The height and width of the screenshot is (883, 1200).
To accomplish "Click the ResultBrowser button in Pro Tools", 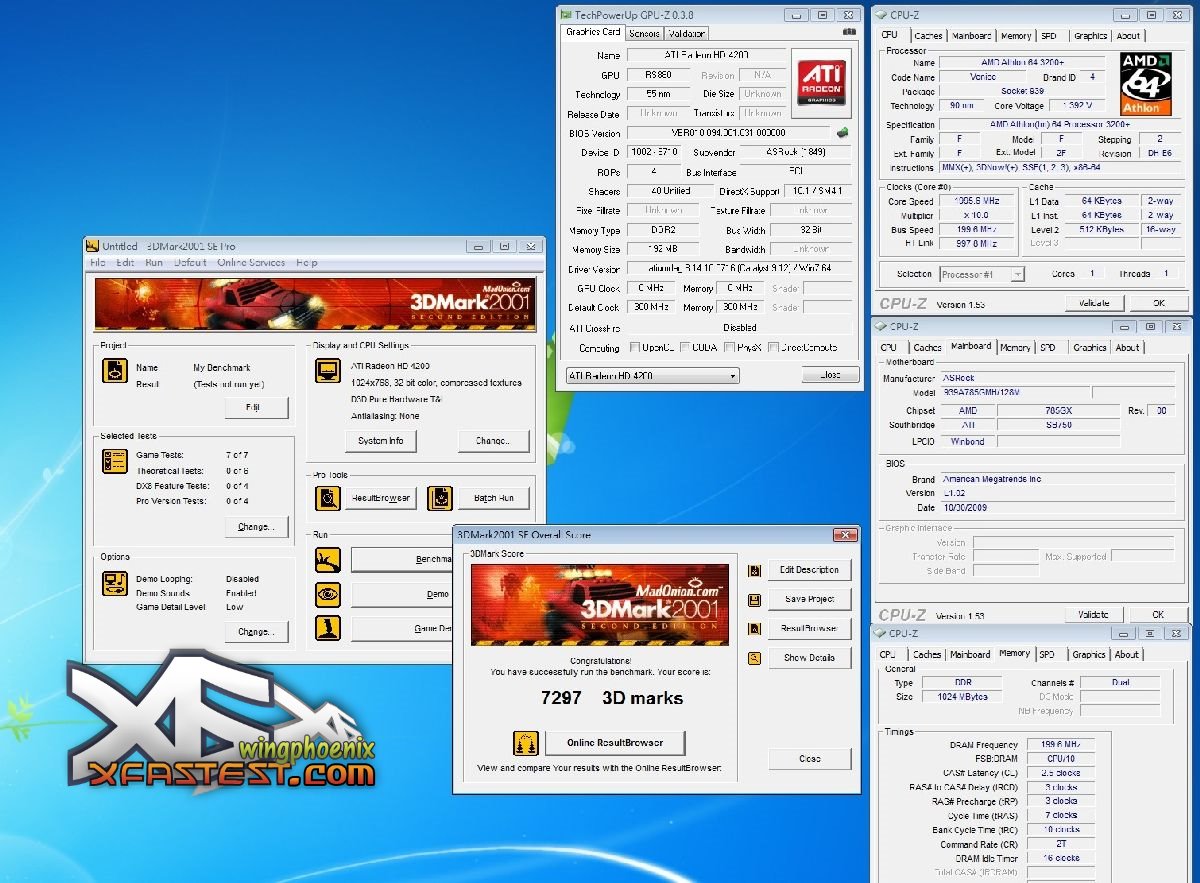I will [x=381, y=498].
